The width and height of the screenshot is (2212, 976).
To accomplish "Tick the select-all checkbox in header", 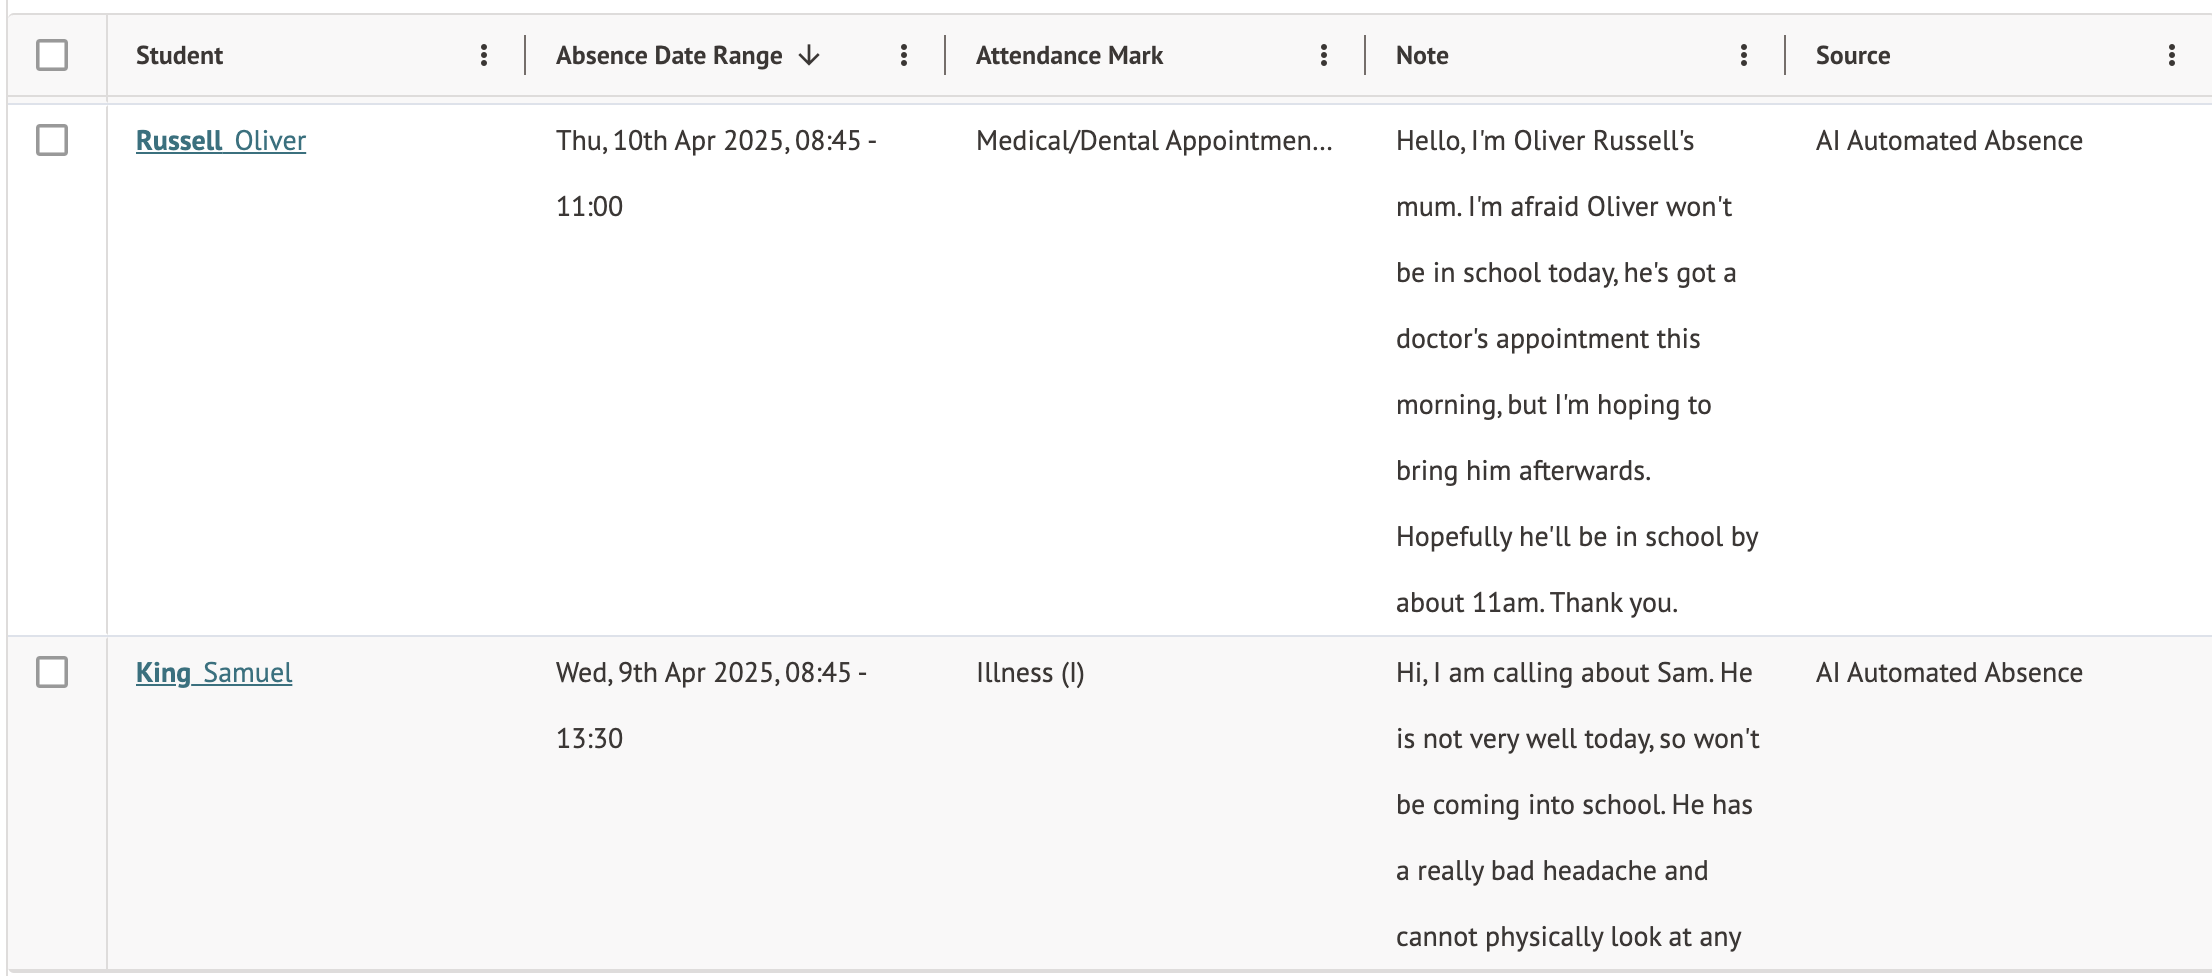I will coord(52,55).
